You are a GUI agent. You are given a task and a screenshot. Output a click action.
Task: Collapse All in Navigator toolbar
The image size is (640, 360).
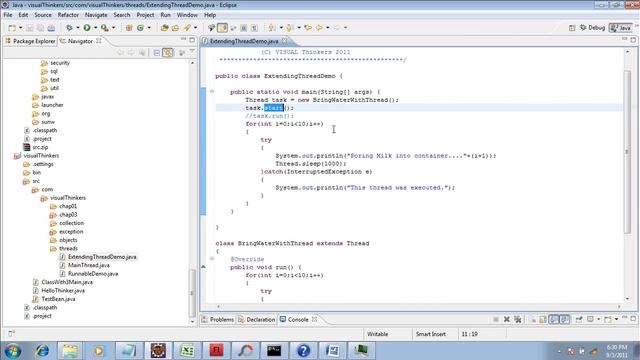pyautogui.click(x=157, y=53)
